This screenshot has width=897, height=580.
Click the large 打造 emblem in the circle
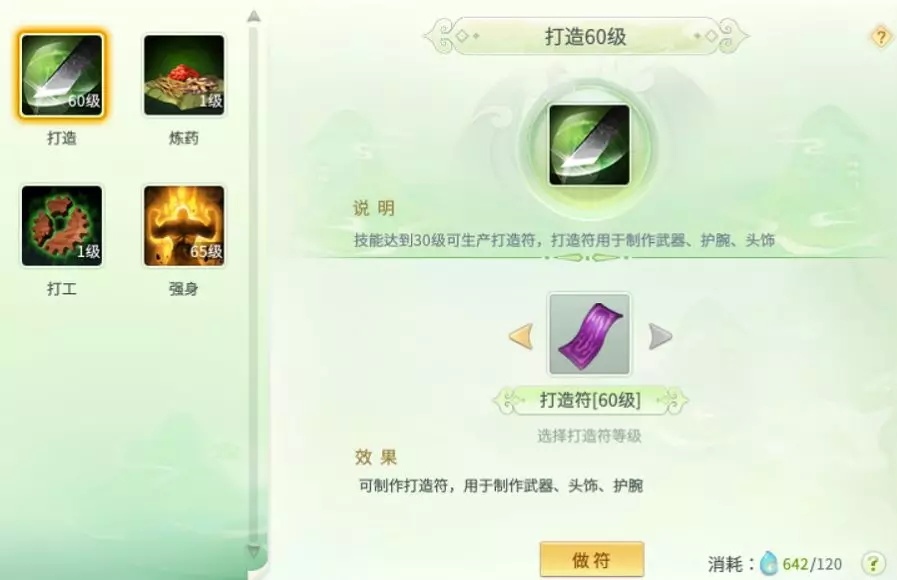[589, 145]
